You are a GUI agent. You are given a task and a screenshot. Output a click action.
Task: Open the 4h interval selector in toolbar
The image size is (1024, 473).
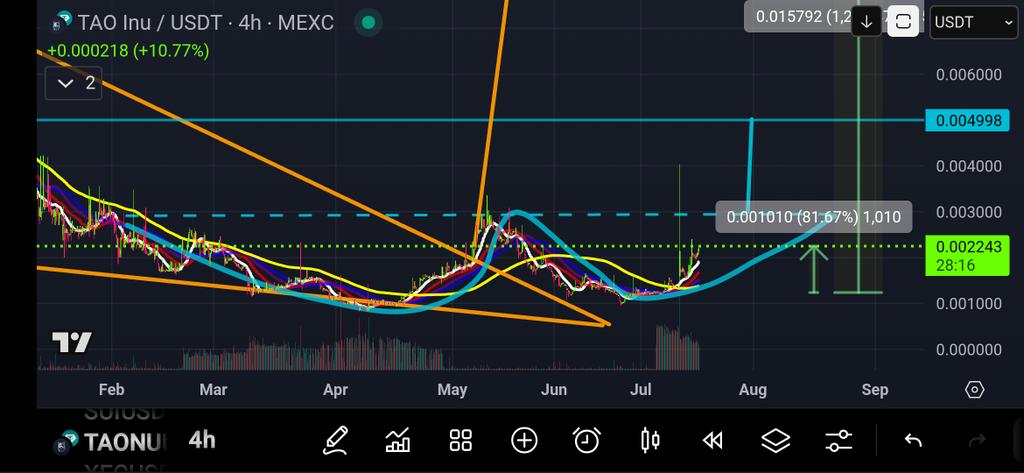(x=202, y=440)
